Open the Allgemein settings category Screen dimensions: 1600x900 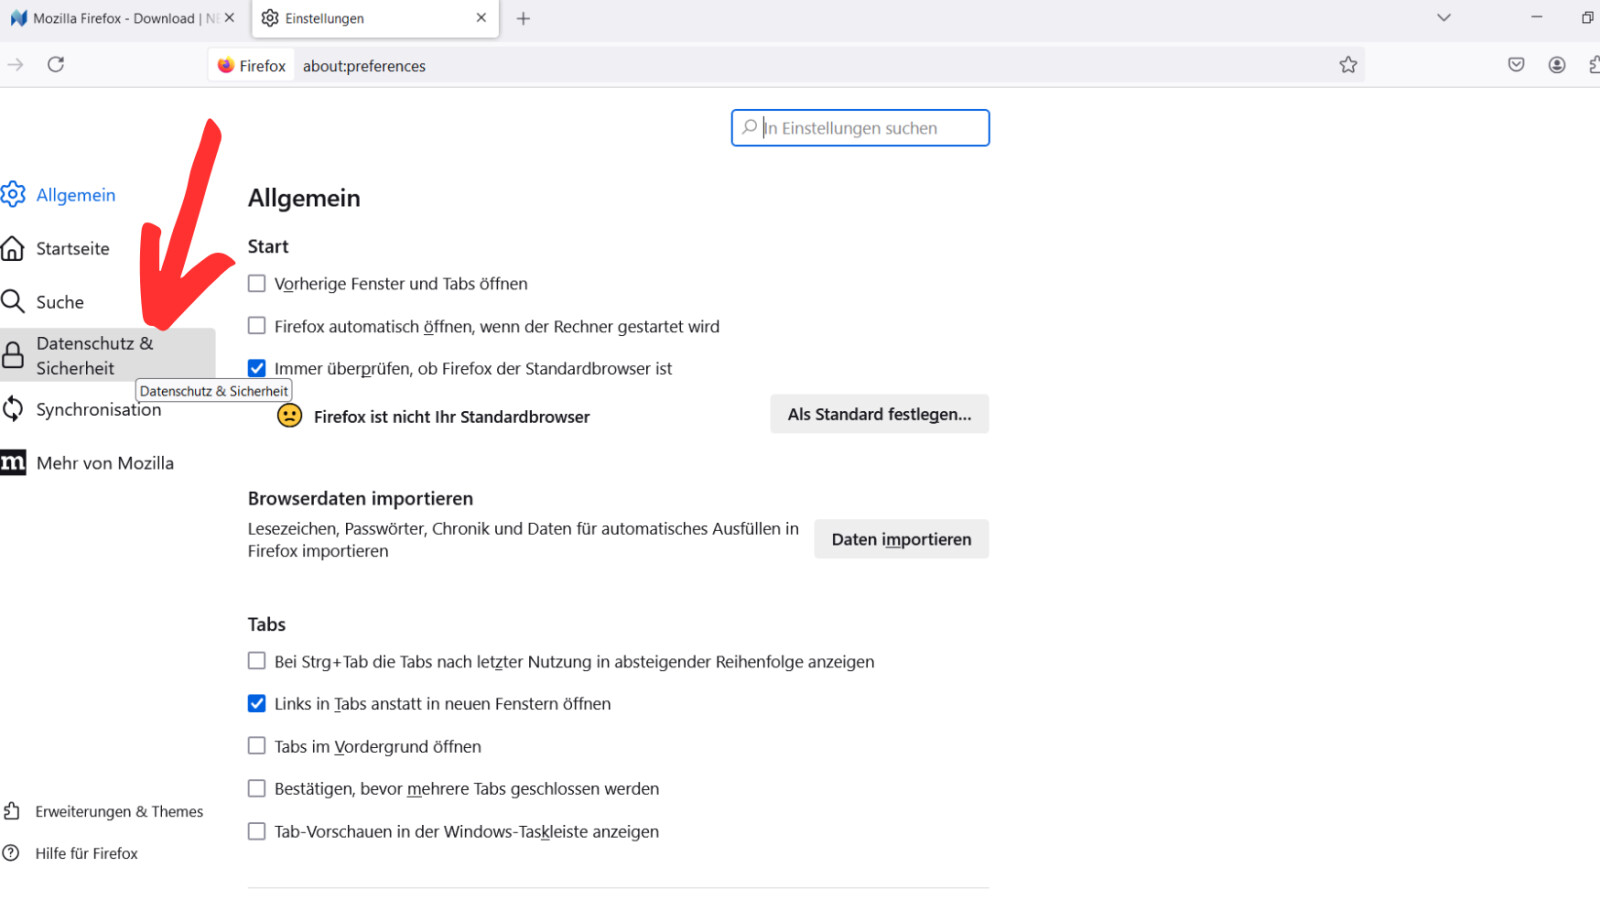[76, 195]
